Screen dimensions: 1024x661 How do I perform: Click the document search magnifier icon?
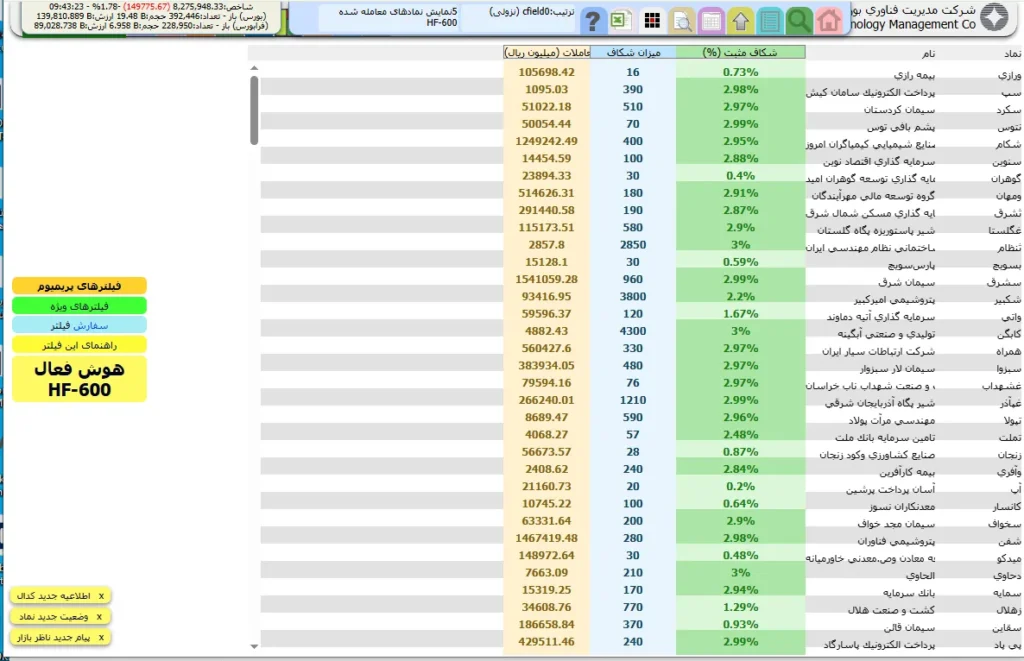point(682,21)
